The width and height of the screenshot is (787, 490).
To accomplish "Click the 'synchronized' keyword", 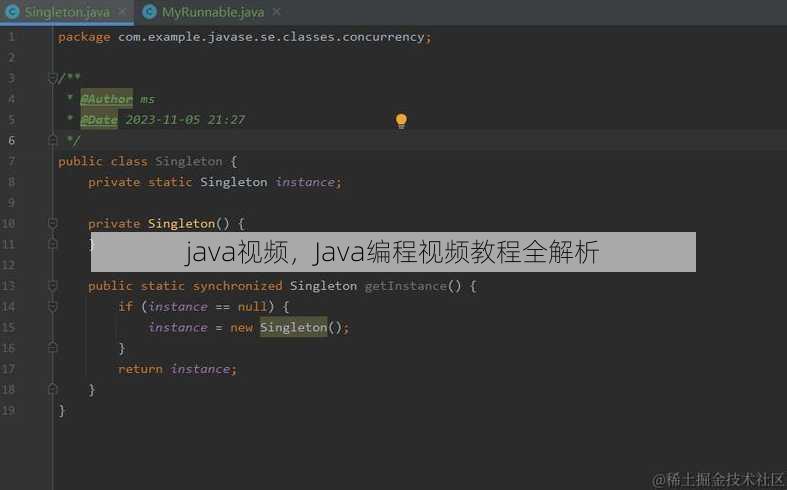I will [237, 286].
